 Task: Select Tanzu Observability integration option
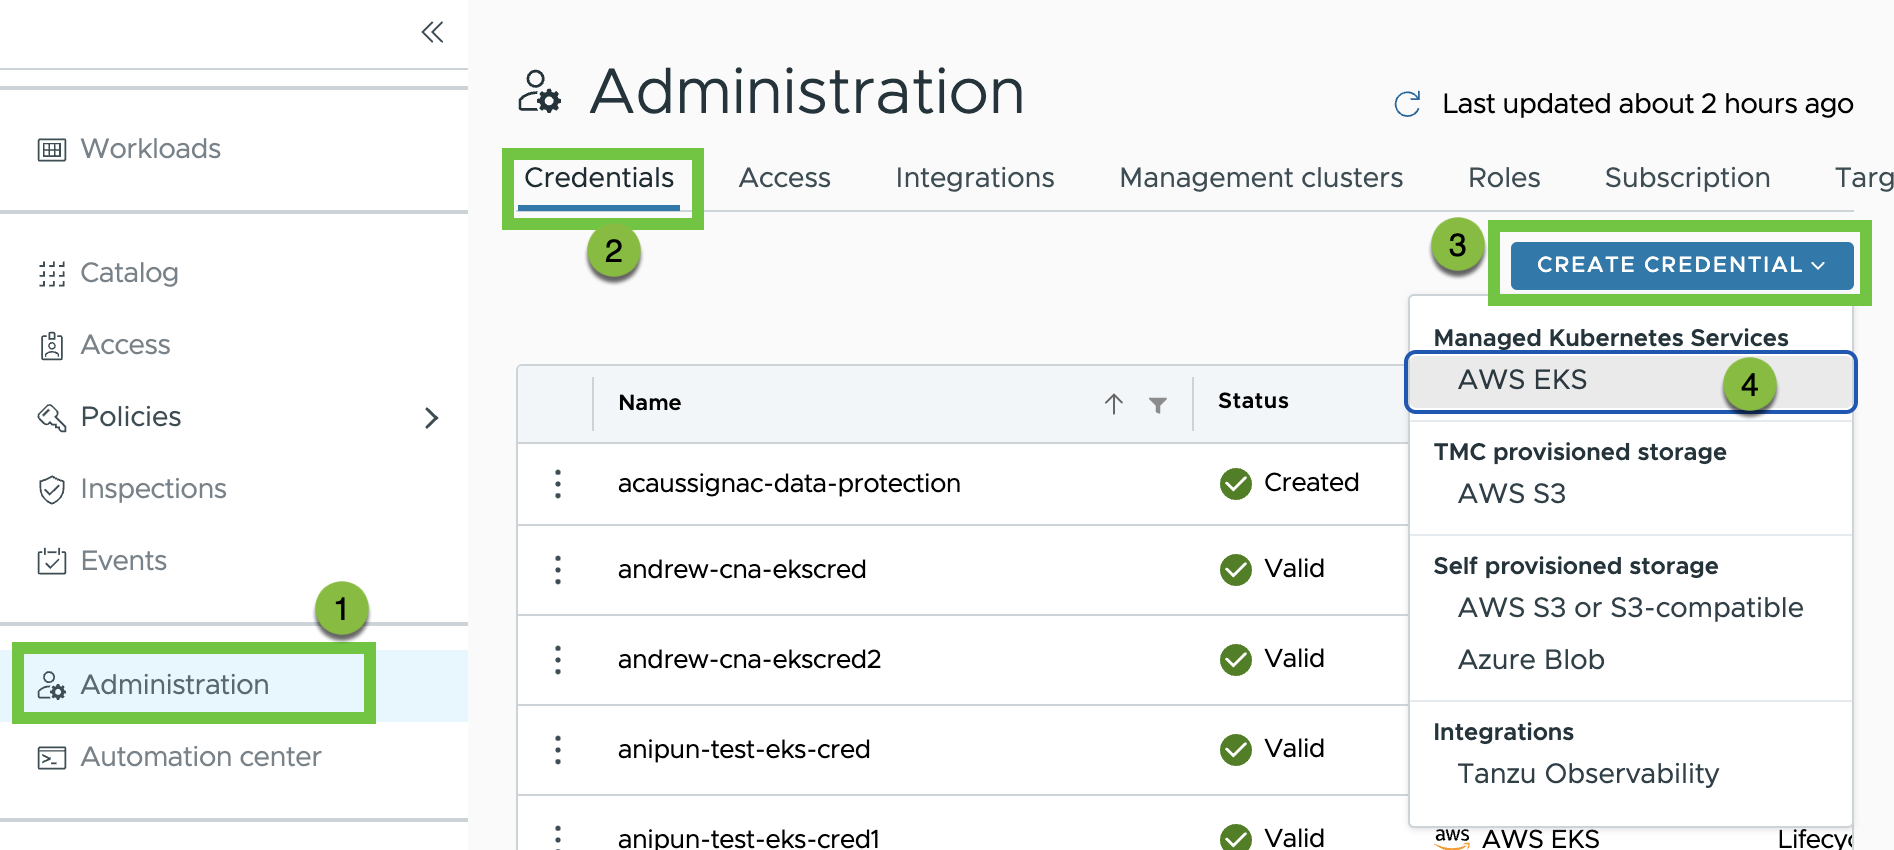pos(1588,774)
